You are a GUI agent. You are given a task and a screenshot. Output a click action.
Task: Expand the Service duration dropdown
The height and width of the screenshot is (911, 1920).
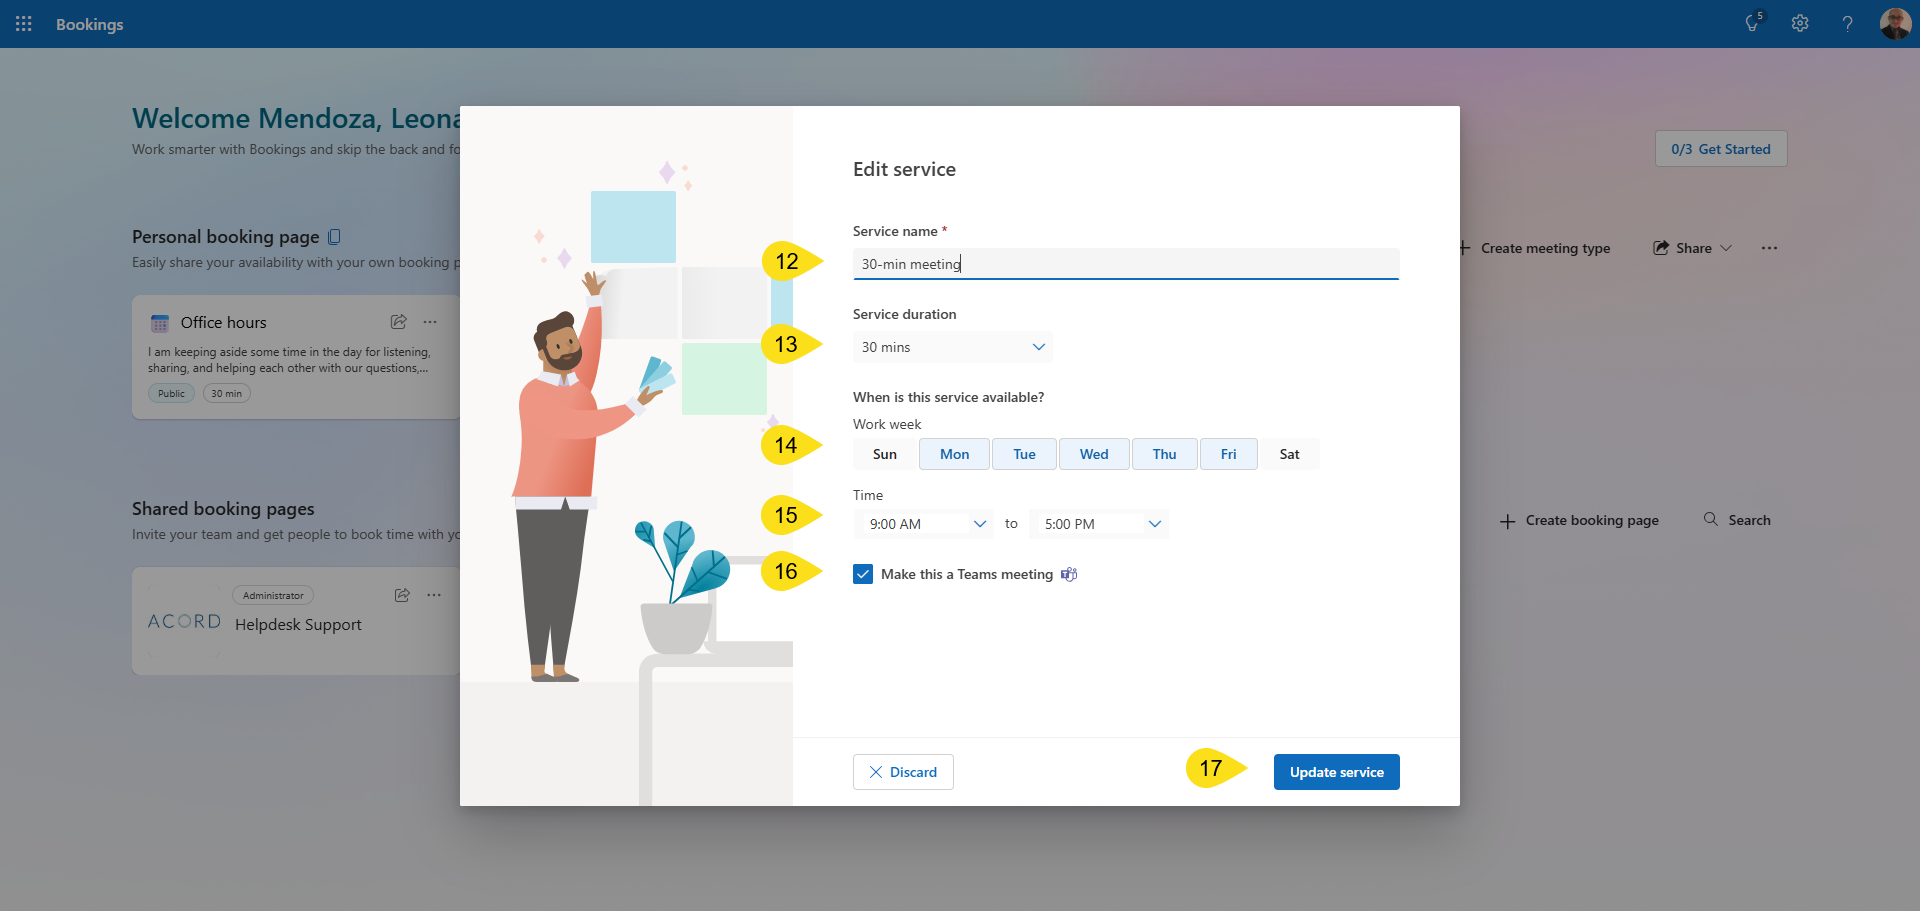[952, 347]
